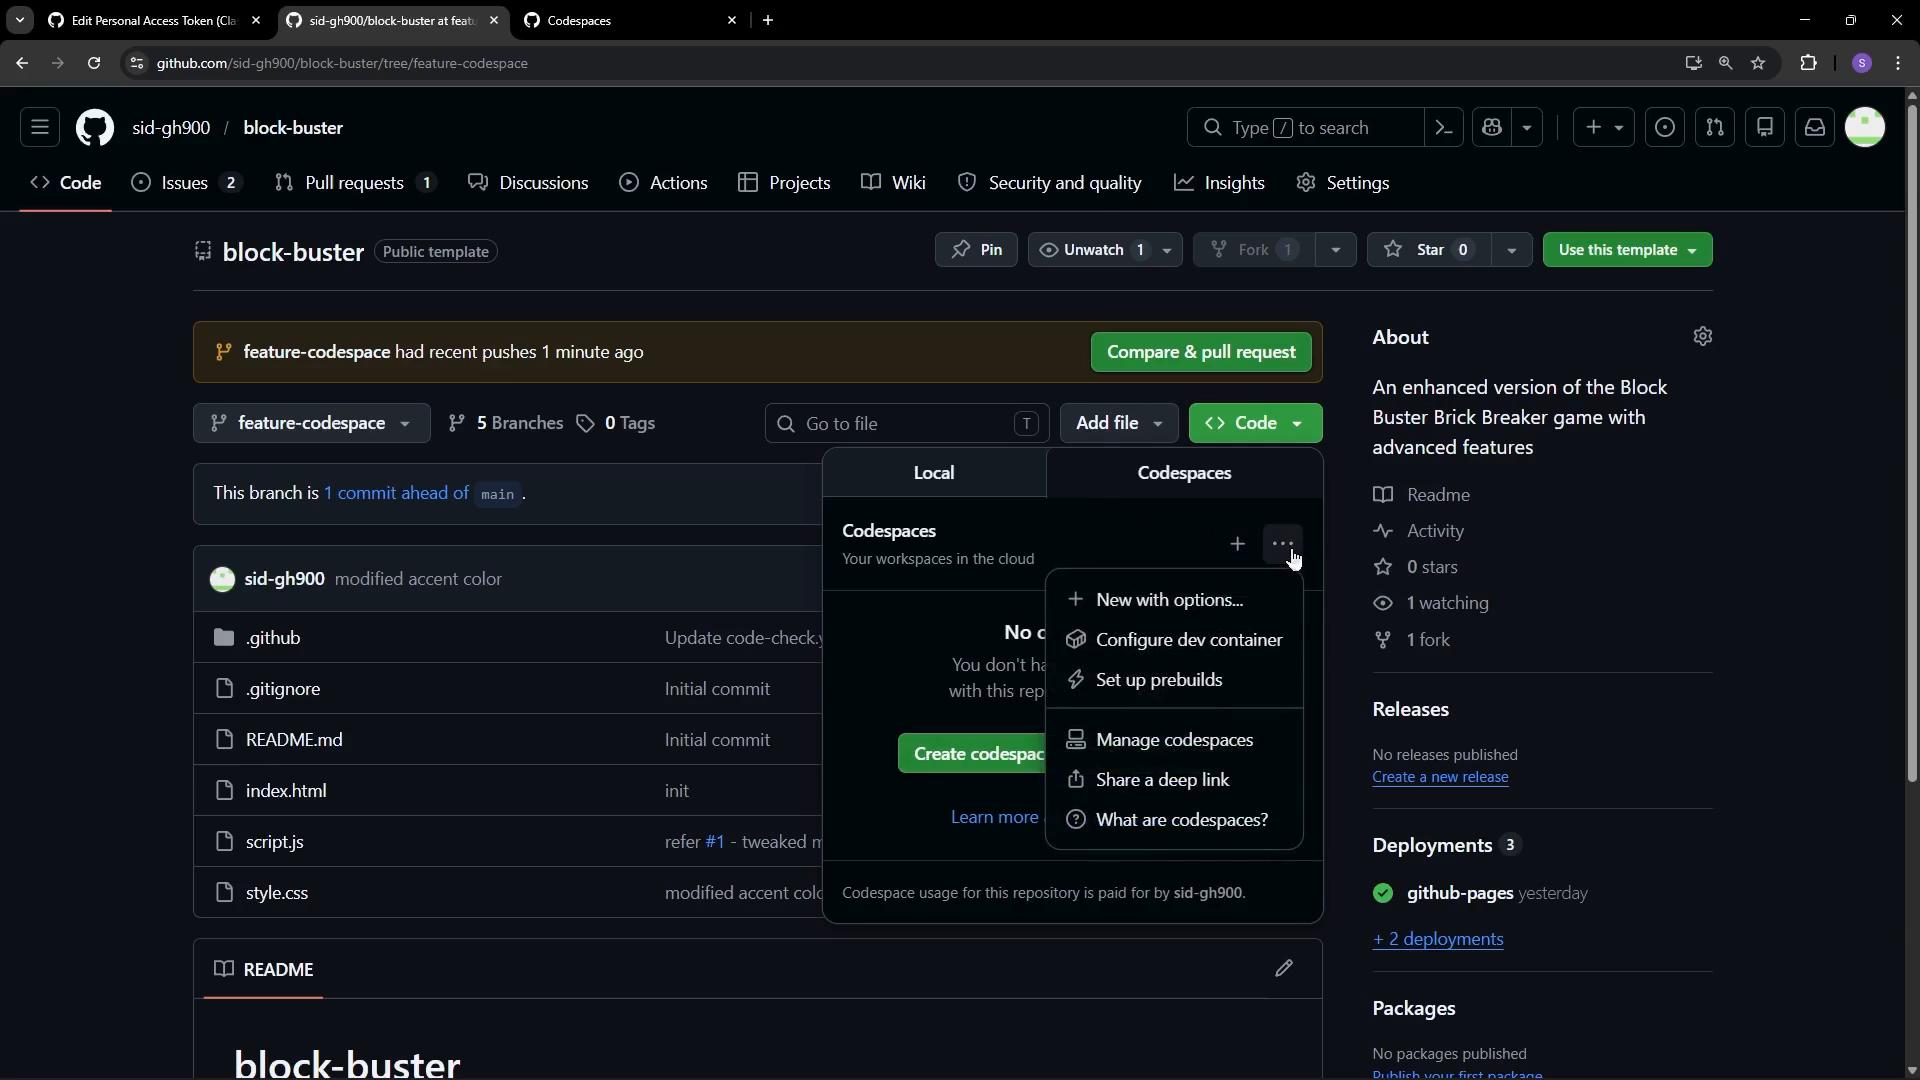Screen dimensions: 1920x1080
Task: Switch to the Local tab in Code panel
Action: (934, 473)
